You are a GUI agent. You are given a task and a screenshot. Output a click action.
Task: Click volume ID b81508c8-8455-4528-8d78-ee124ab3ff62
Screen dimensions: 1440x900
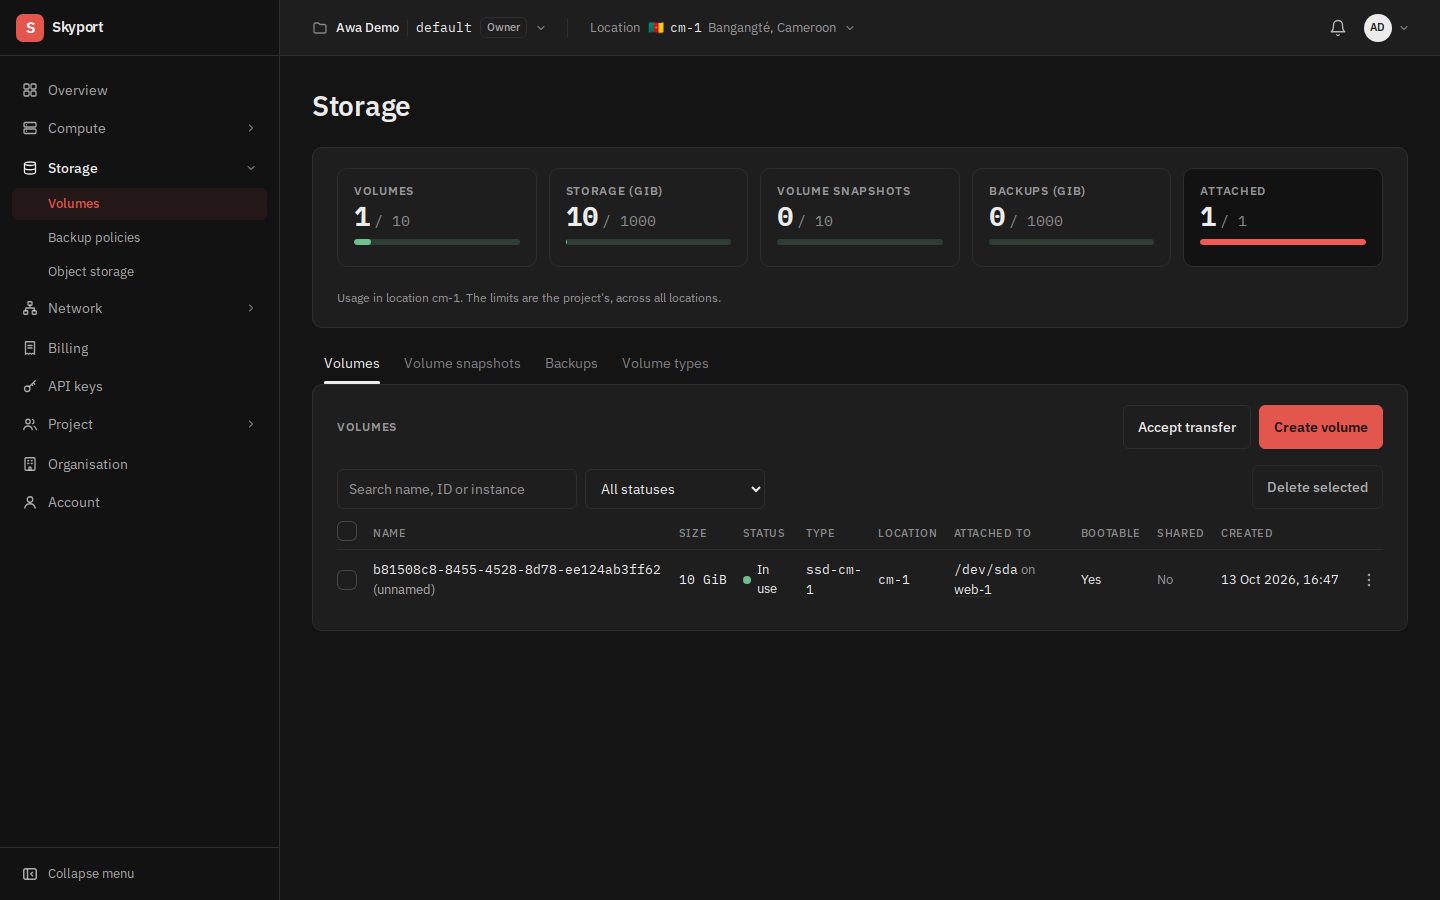(x=517, y=569)
